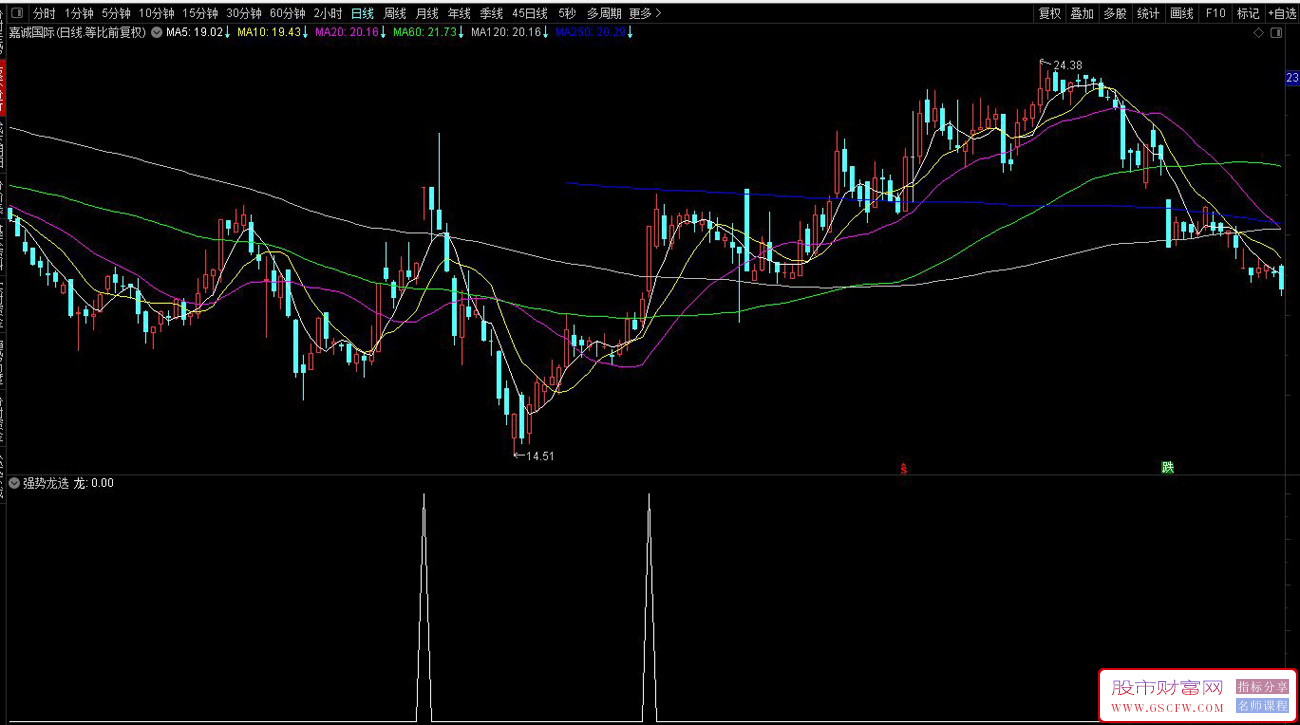Activate the 画线 drawing tools
The height and width of the screenshot is (725, 1300).
click(x=1182, y=14)
